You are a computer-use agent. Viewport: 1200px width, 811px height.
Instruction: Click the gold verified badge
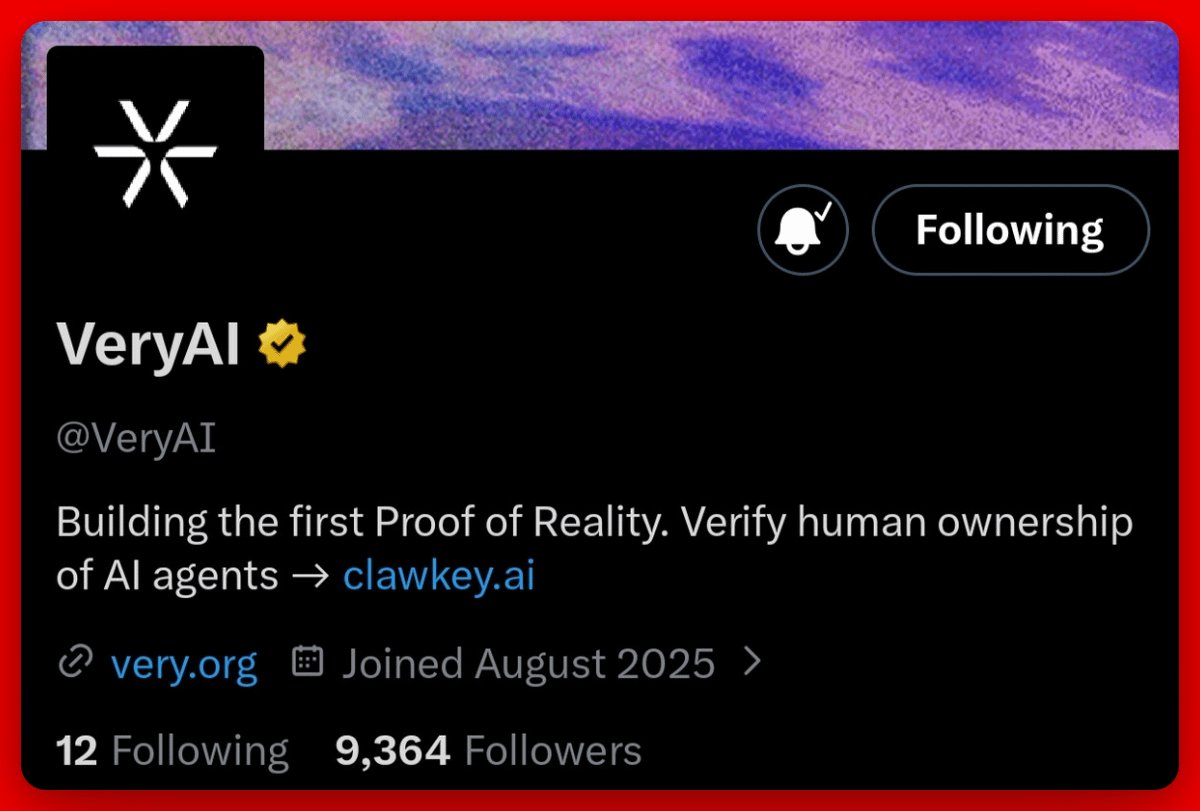pyautogui.click(x=282, y=345)
